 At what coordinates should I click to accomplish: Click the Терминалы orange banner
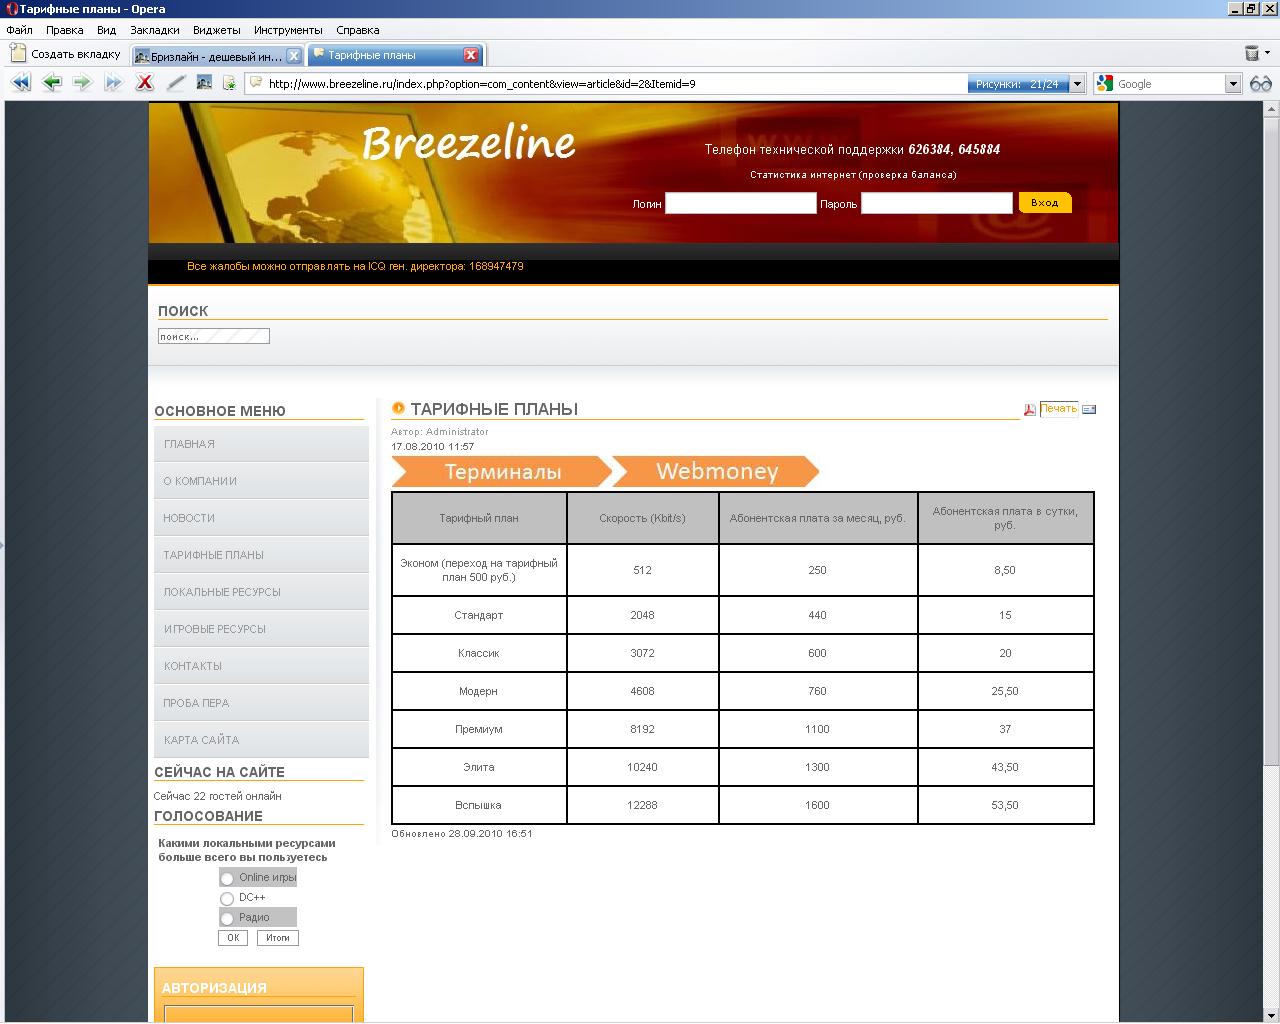click(x=502, y=471)
